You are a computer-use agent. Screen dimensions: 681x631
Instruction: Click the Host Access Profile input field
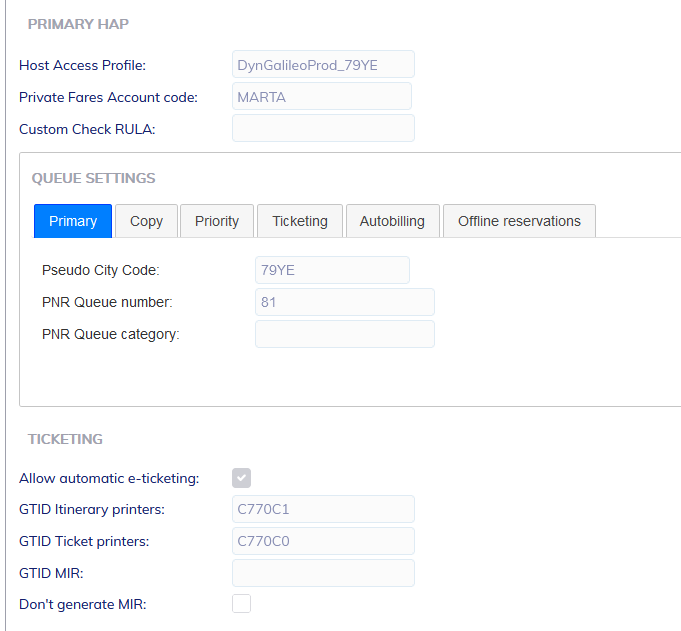click(x=323, y=65)
